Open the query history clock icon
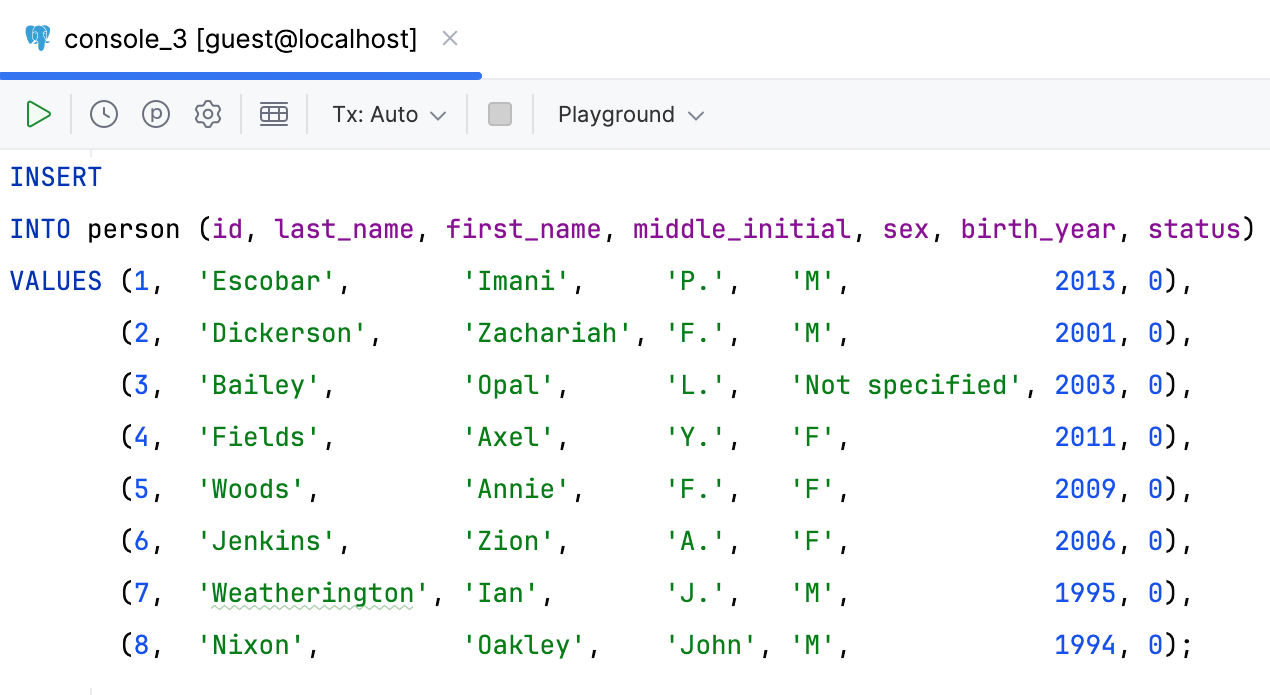The width and height of the screenshot is (1270, 695). coord(104,114)
